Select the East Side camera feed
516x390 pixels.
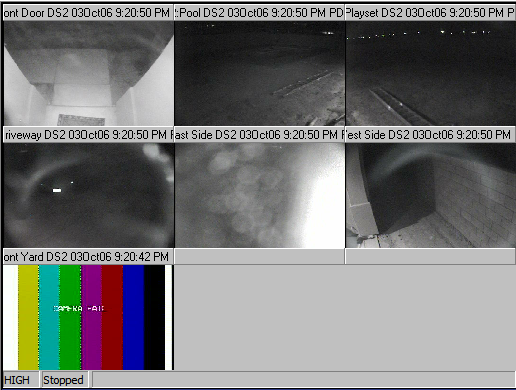(x=260, y=195)
